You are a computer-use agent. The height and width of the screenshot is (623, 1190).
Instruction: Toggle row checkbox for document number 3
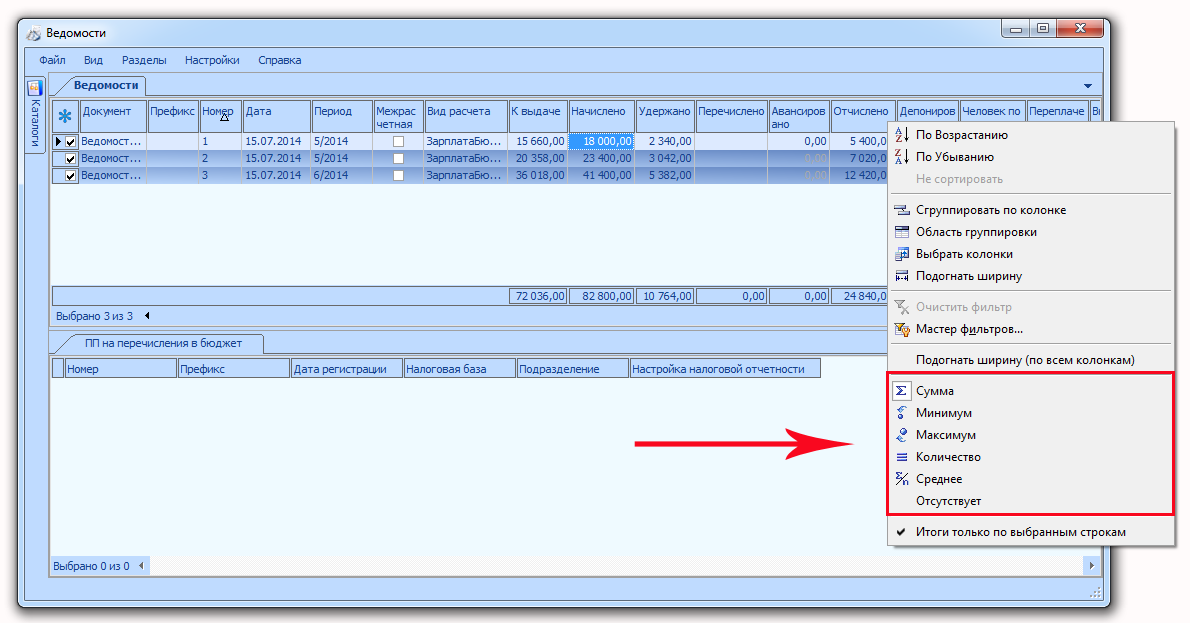click(x=71, y=175)
